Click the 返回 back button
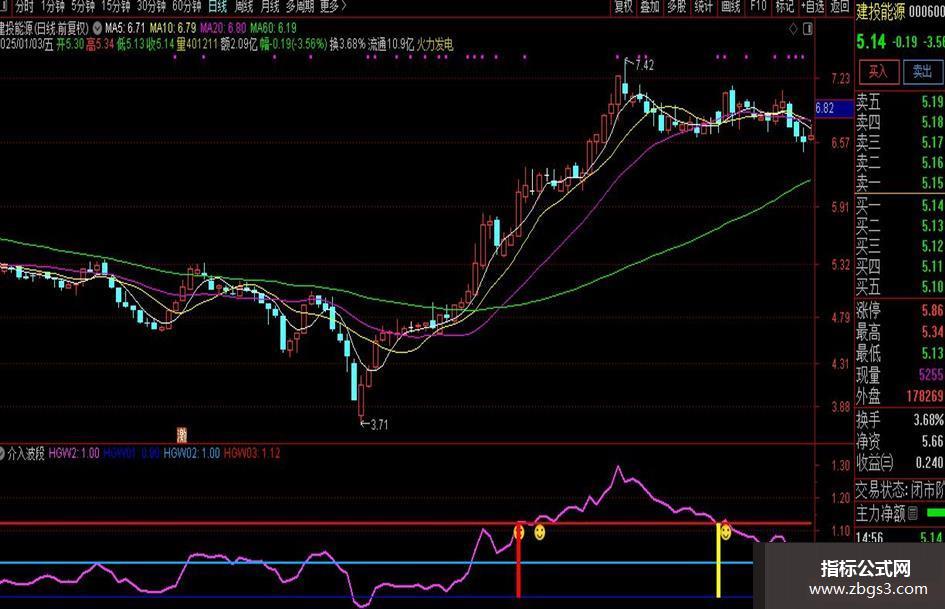The width and height of the screenshot is (945, 609). (840, 7)
